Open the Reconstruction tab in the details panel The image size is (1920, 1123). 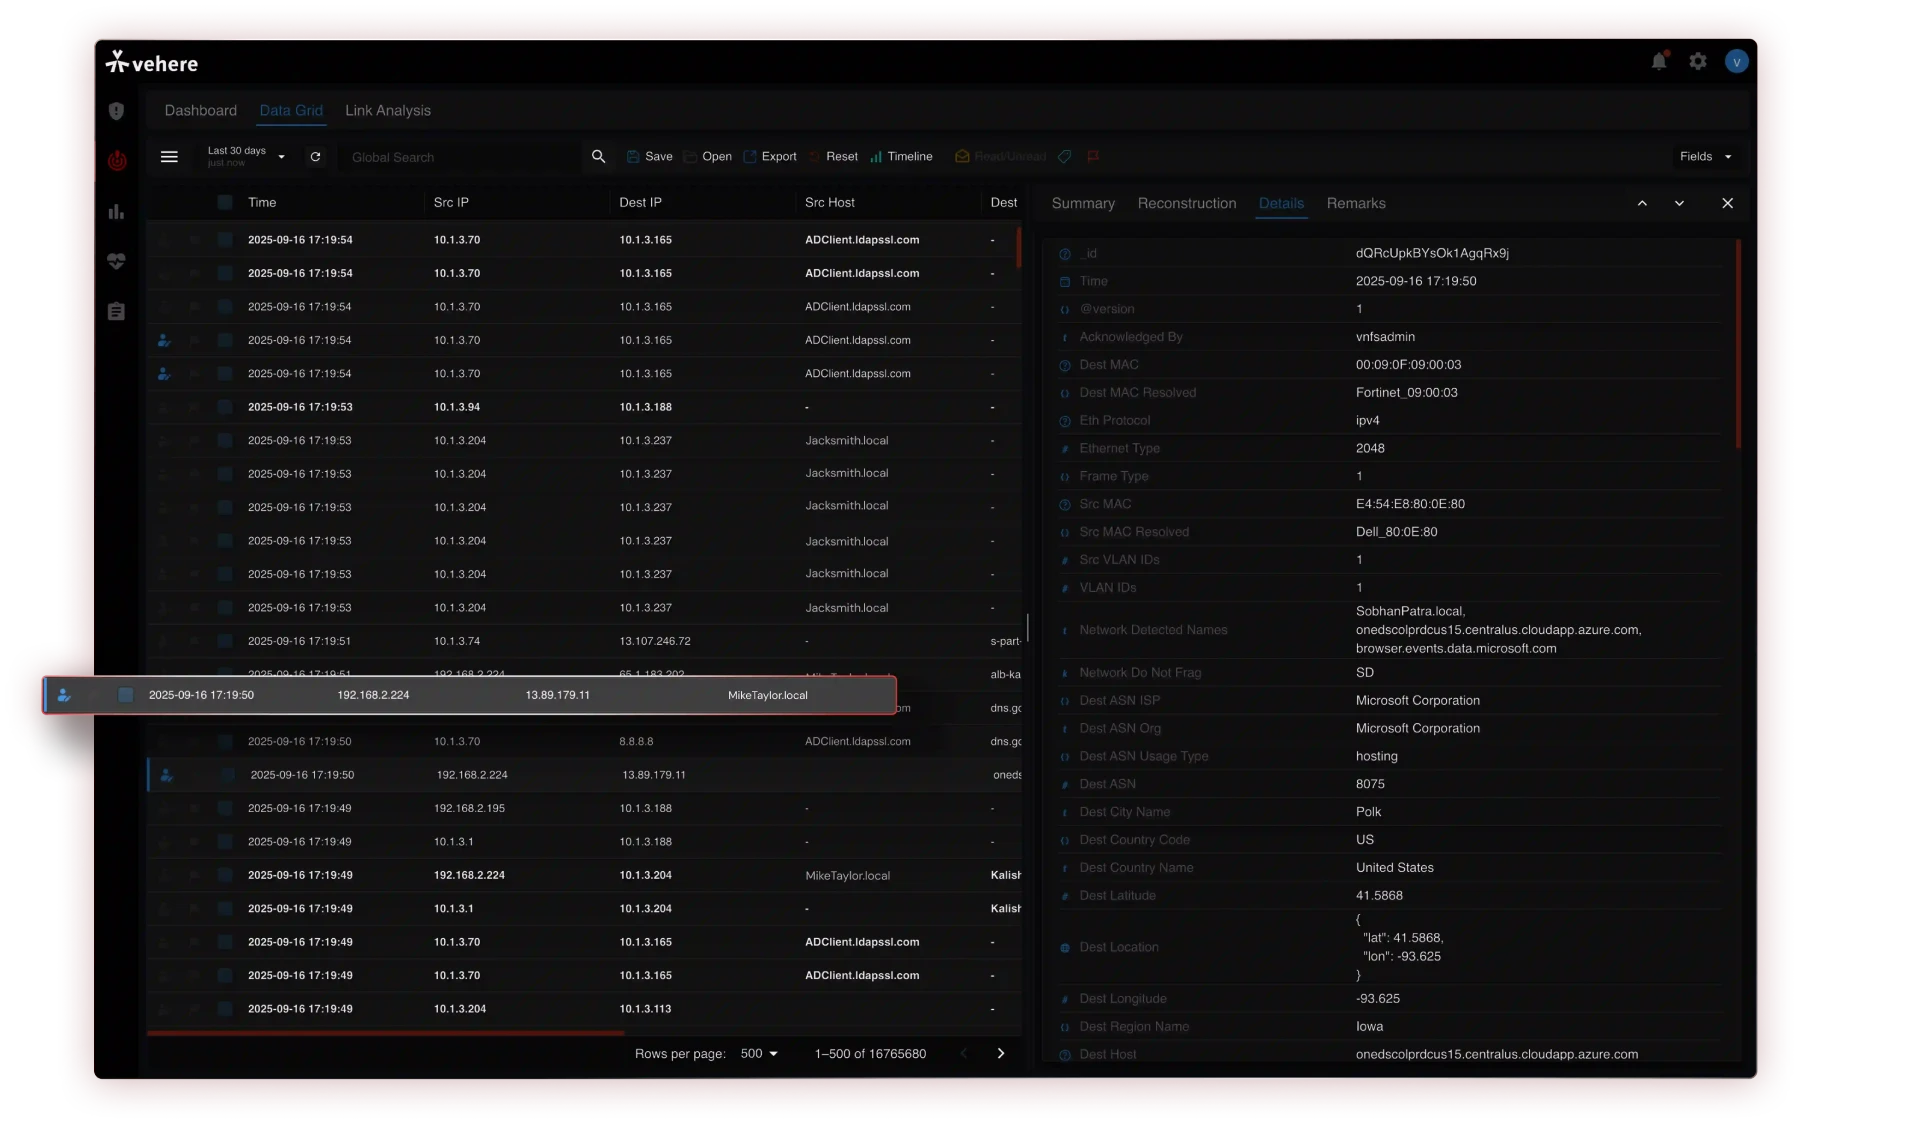tap(1186, 204)
